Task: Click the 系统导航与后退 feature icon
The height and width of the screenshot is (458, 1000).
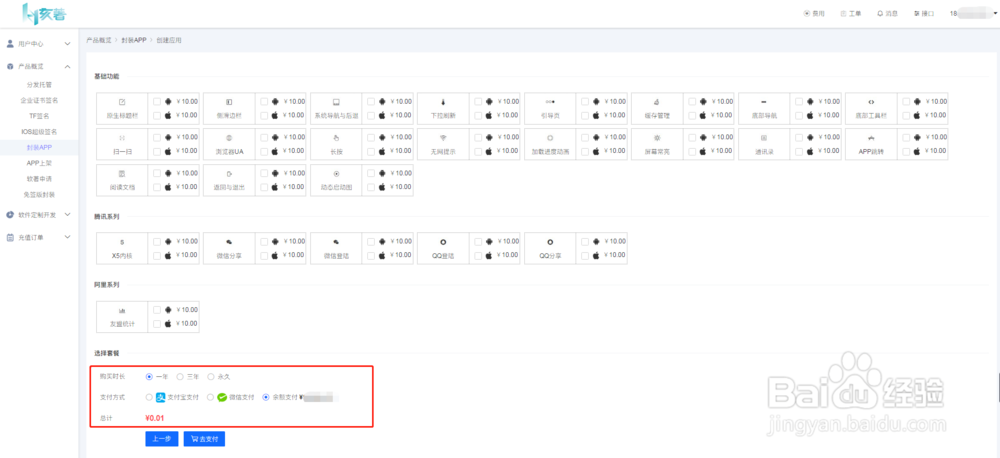Action: [x=336, y=102]
